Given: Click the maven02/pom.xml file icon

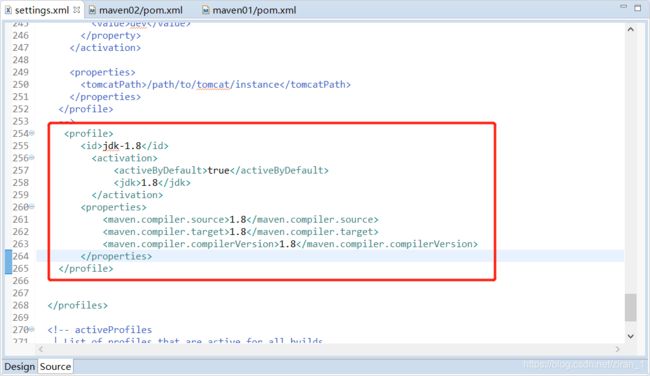Looking at the screenshot, I should [x=92, y=10].
